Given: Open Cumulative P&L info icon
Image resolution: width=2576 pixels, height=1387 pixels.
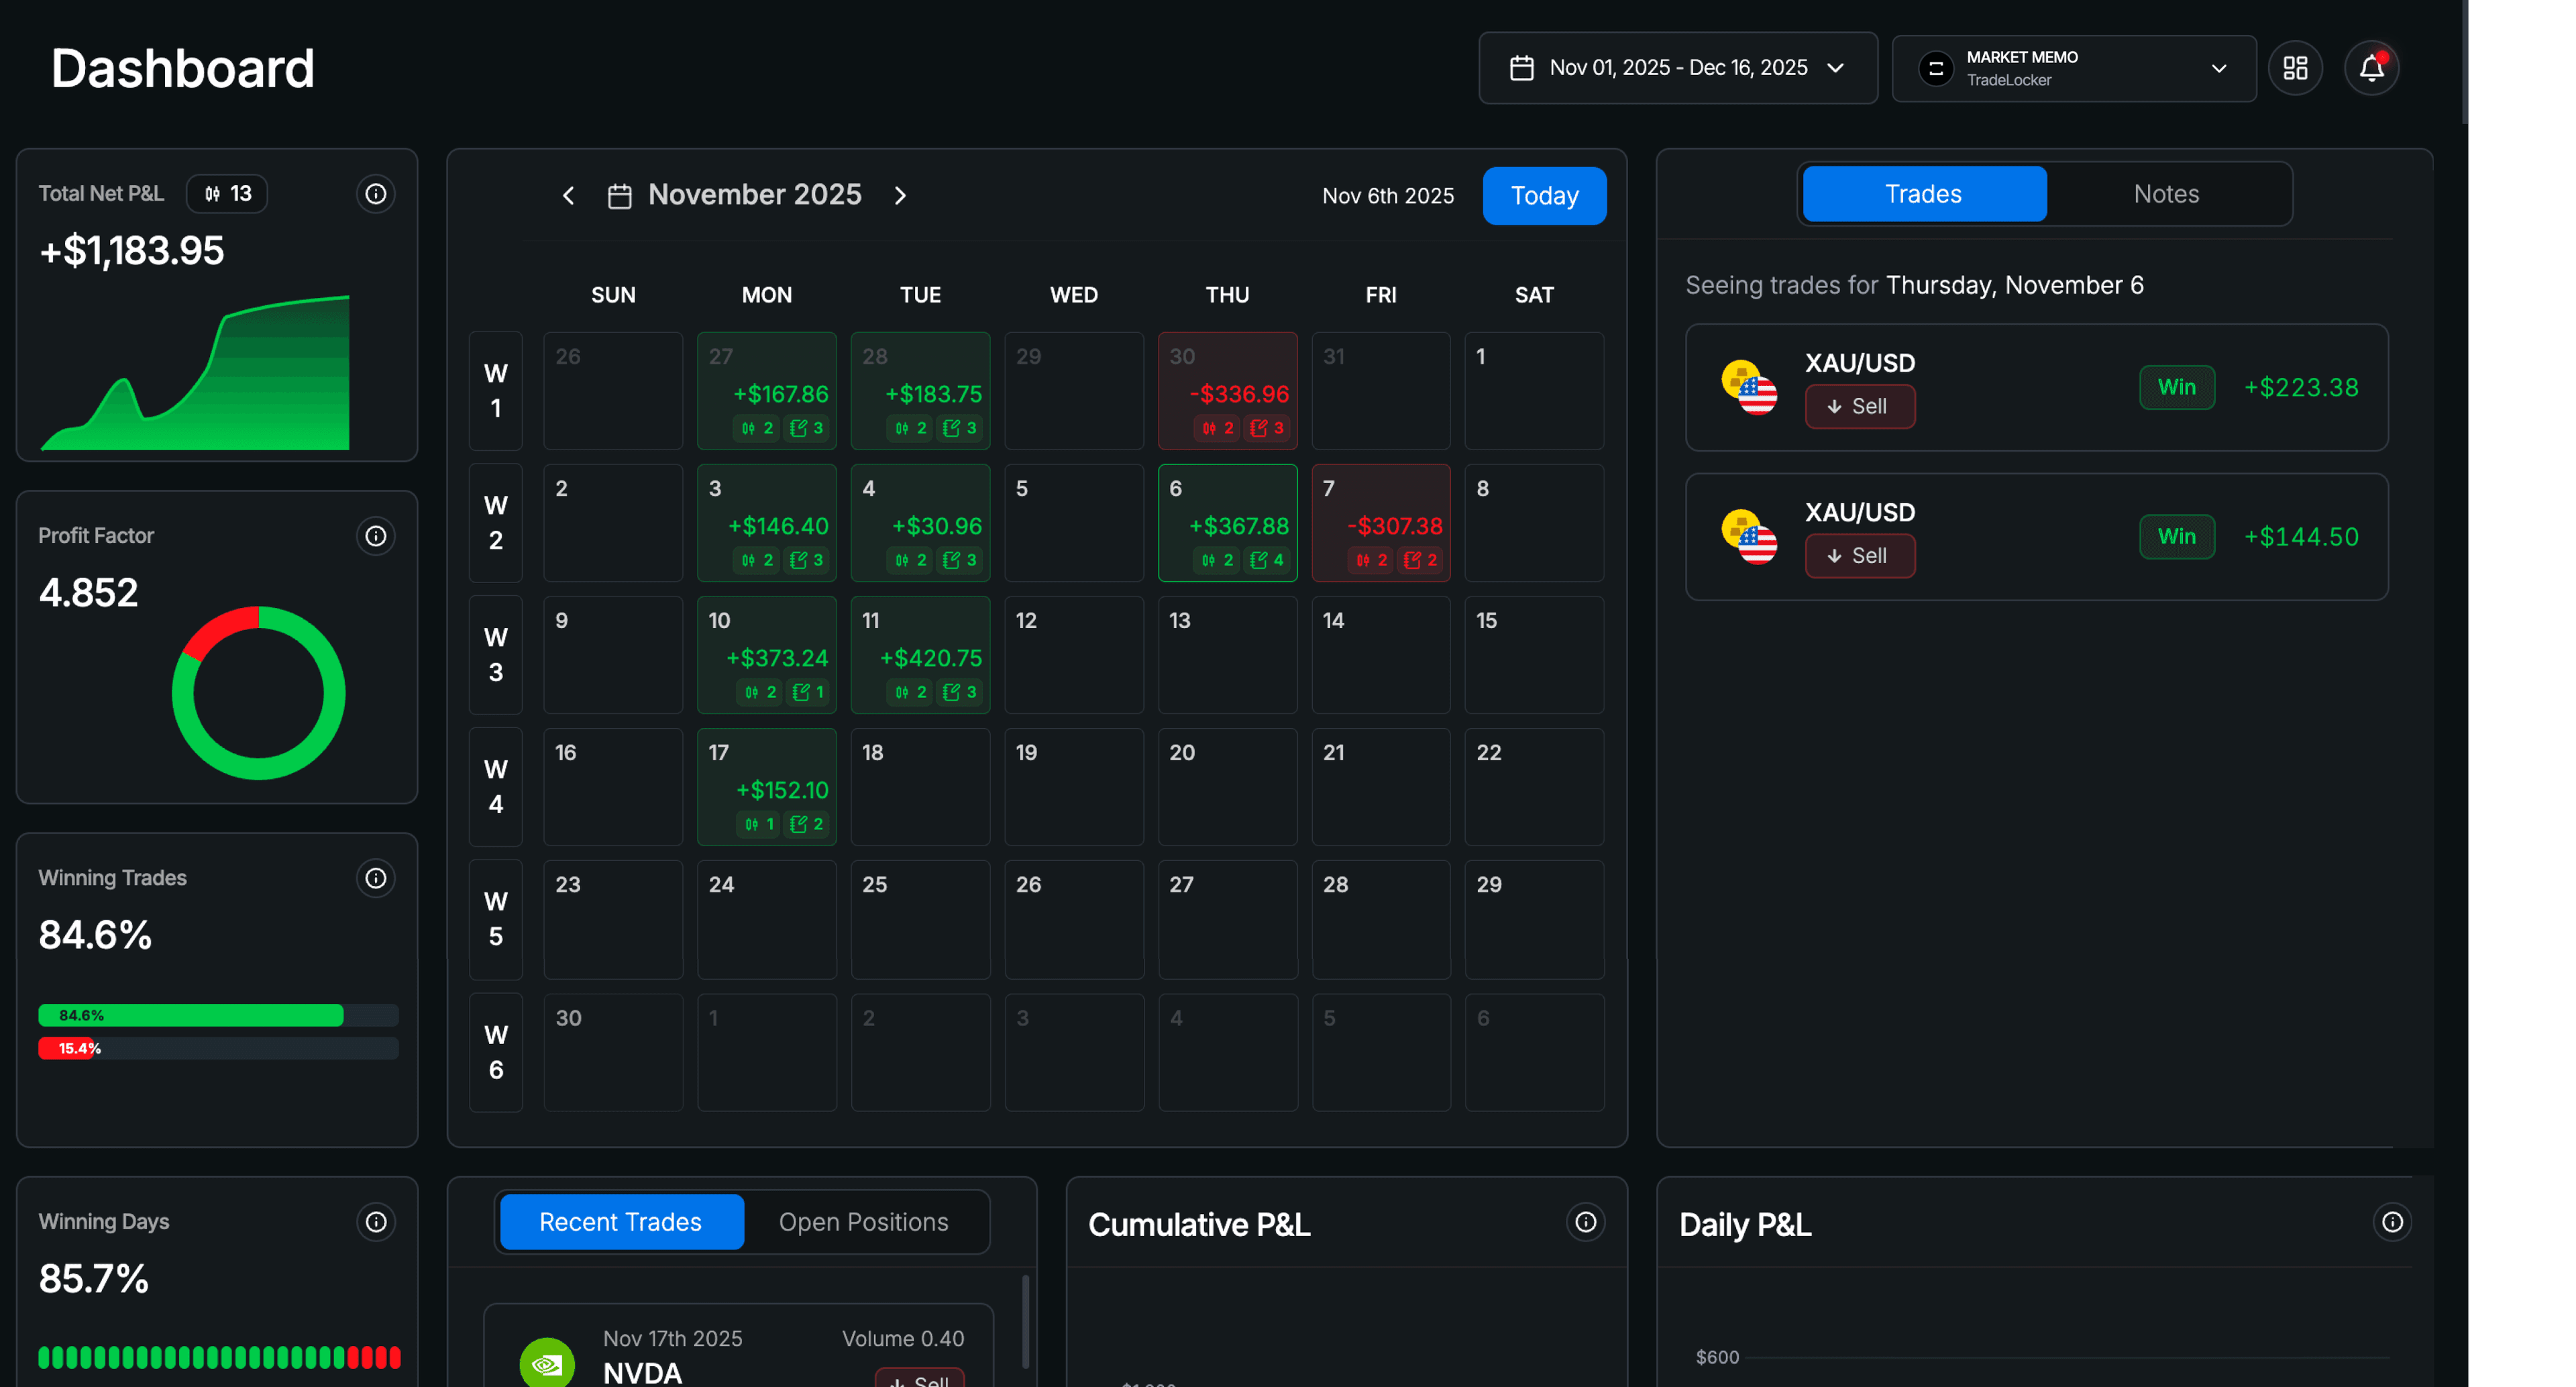Looking at the screenshot, I should click(x=1586, y=1222).
